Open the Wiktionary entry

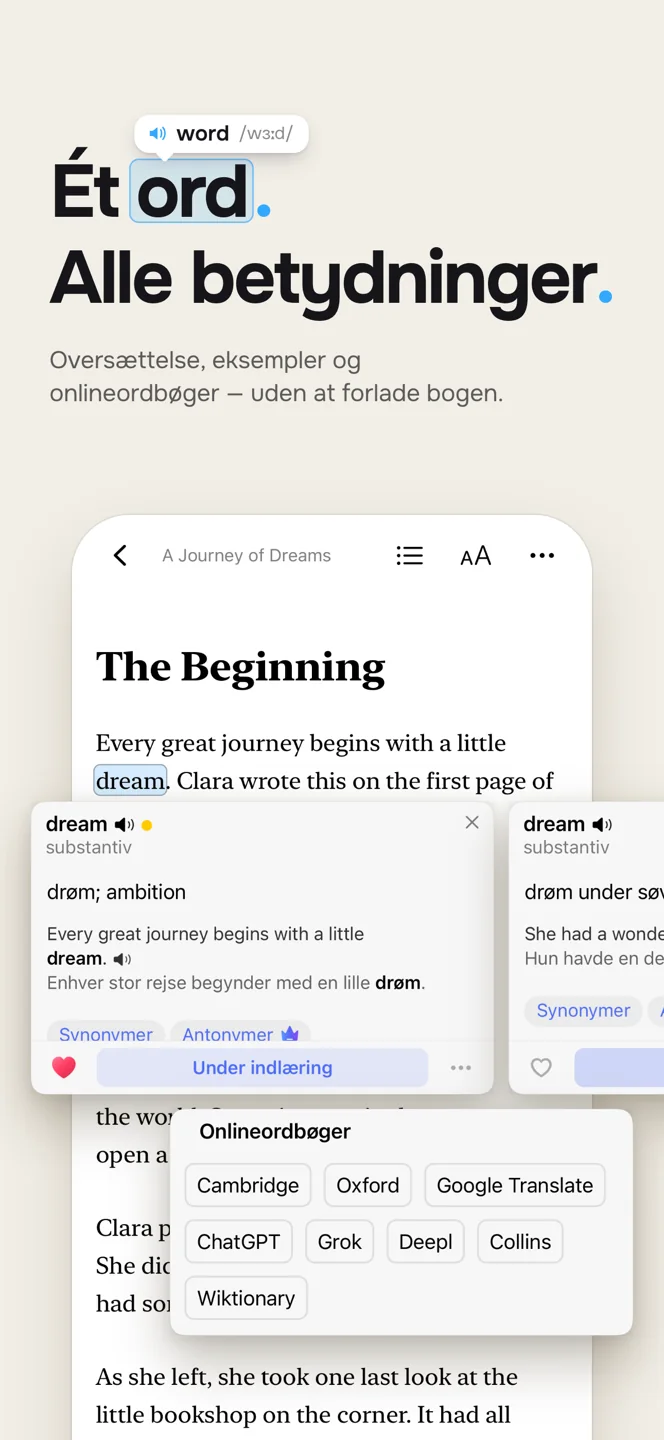click(246, 1298)
